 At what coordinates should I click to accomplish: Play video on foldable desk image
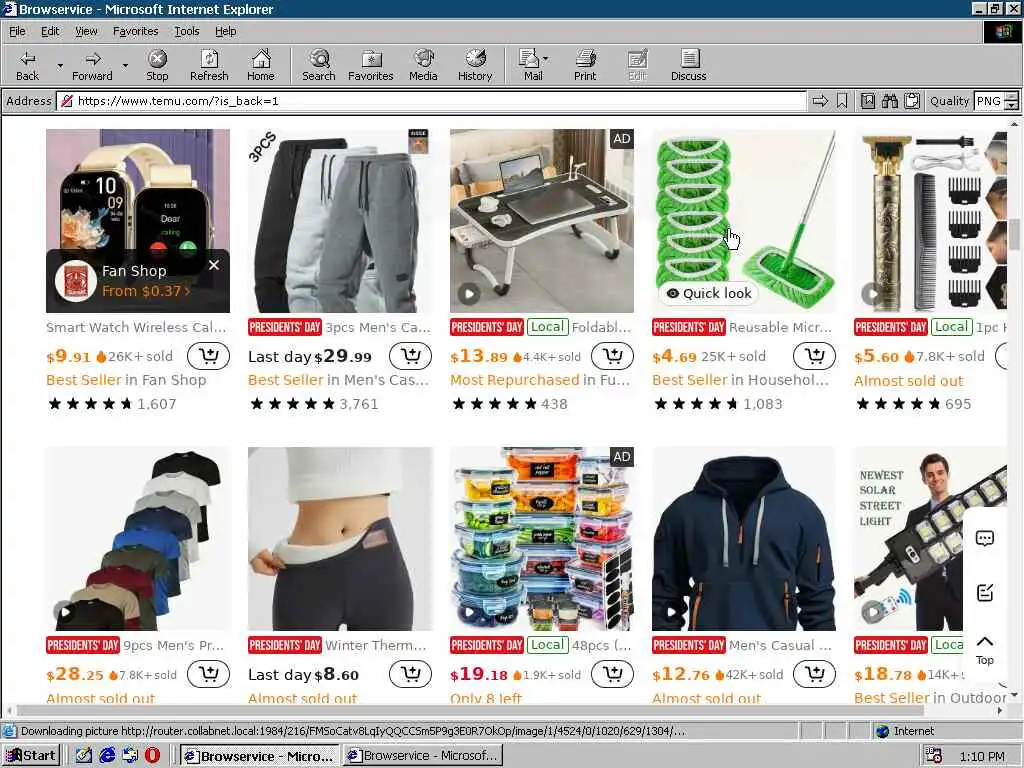coord(468,294)
